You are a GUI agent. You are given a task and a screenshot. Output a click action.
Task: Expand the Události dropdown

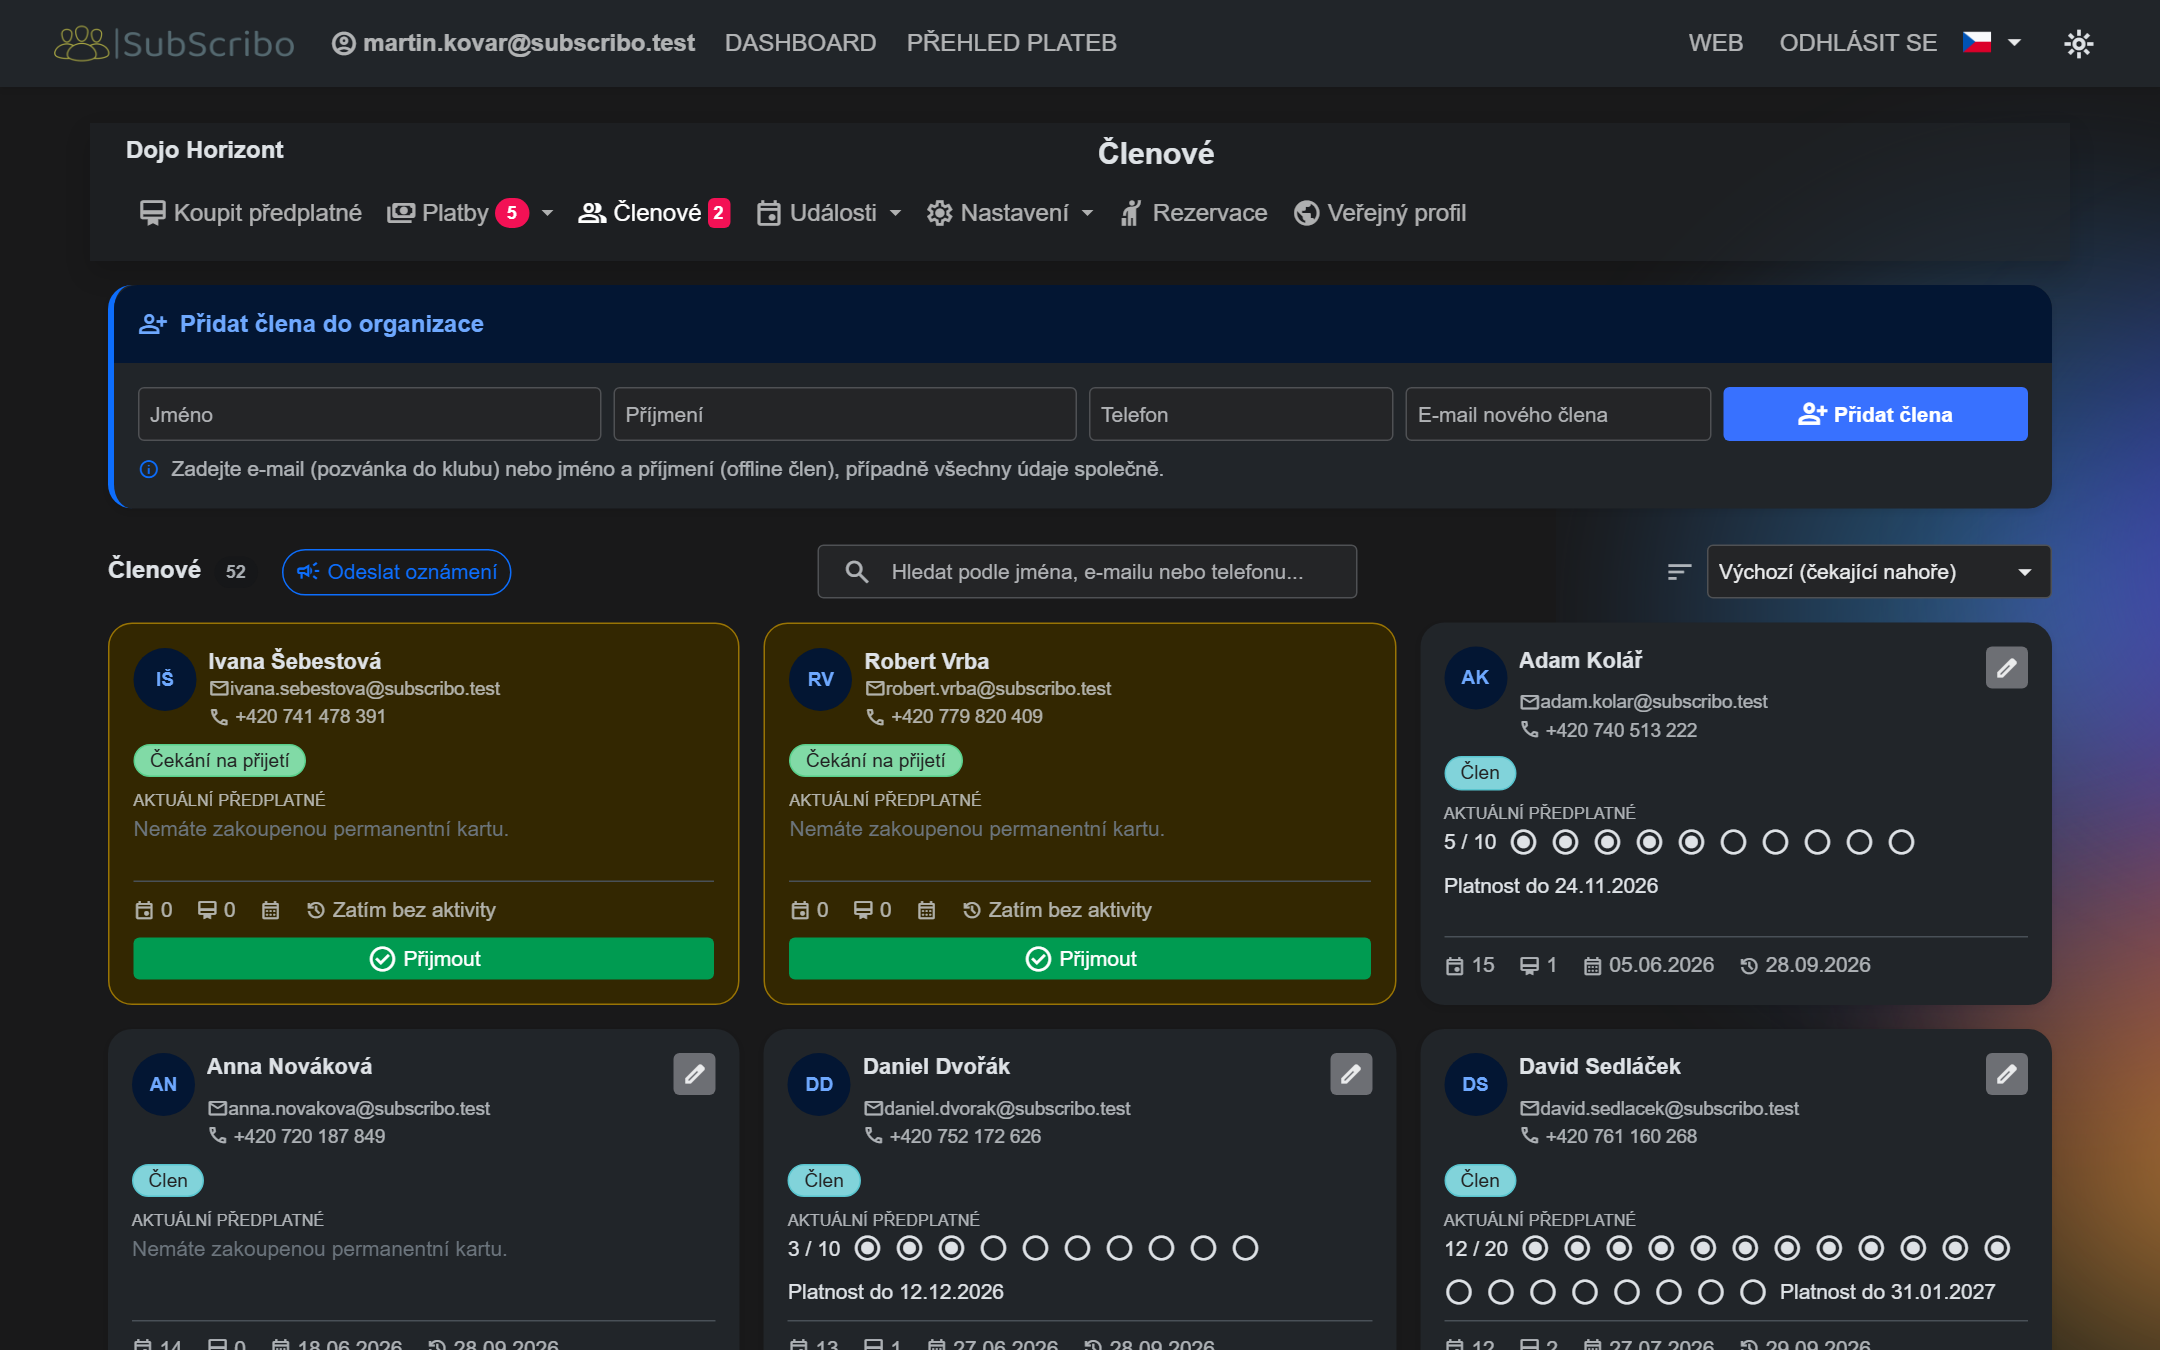click(829, 213)
